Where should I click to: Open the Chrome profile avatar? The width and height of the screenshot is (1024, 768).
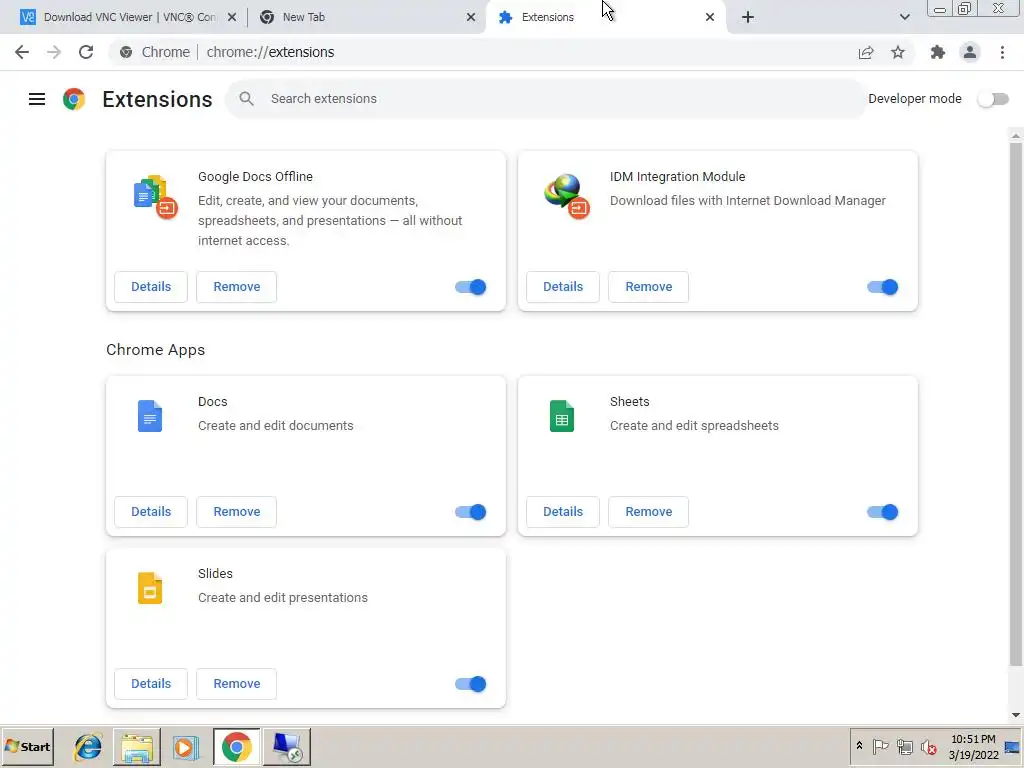point(970,52)
